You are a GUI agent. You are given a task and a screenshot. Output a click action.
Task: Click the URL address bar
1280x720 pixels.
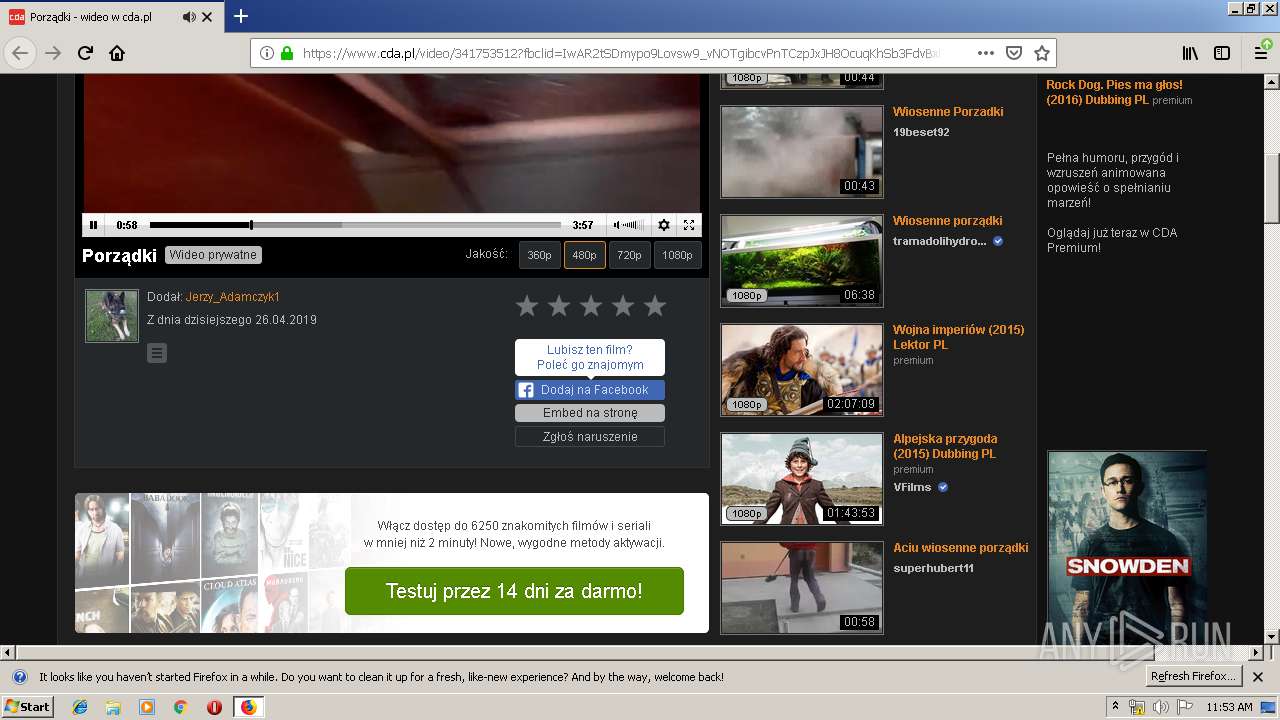click(x=620, y=53)
